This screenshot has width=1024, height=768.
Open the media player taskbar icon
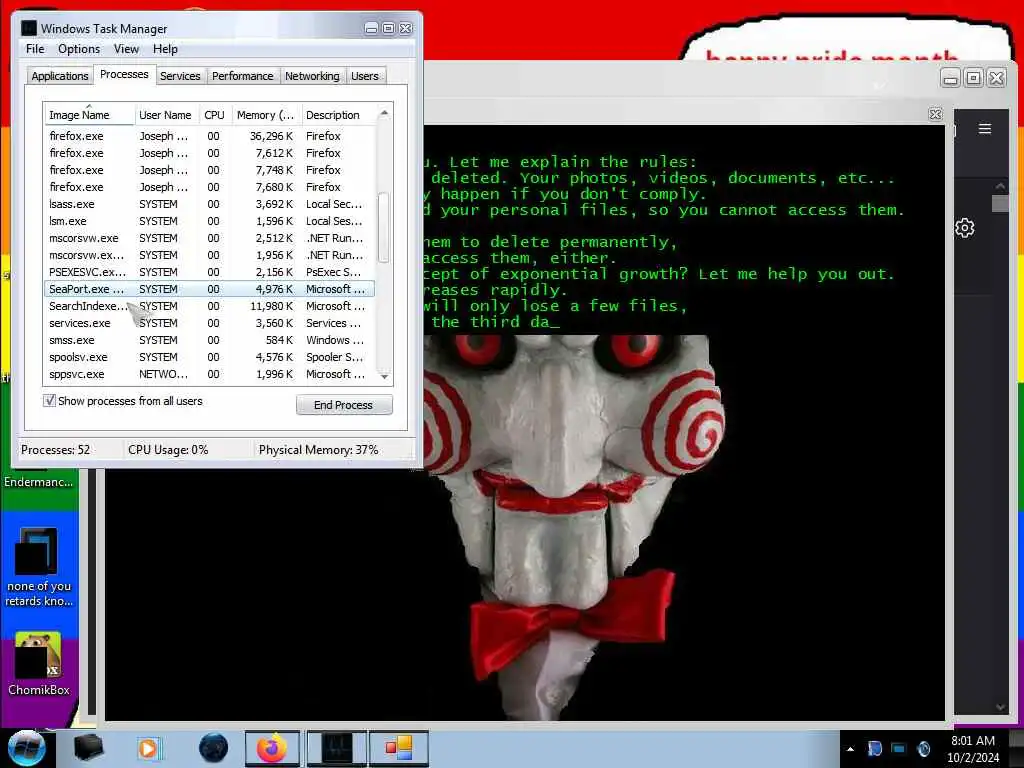point(149,748)
